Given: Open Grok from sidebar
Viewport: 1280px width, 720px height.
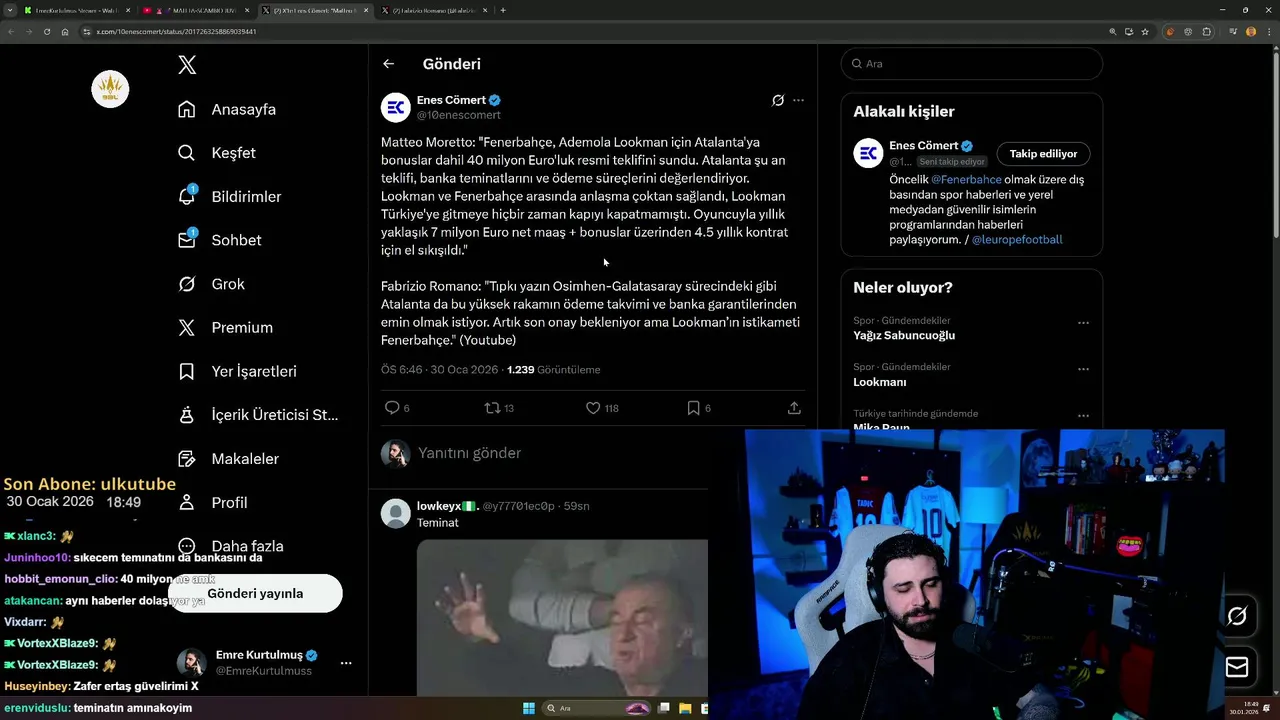Looking at the screenshot, I should 211,284.
